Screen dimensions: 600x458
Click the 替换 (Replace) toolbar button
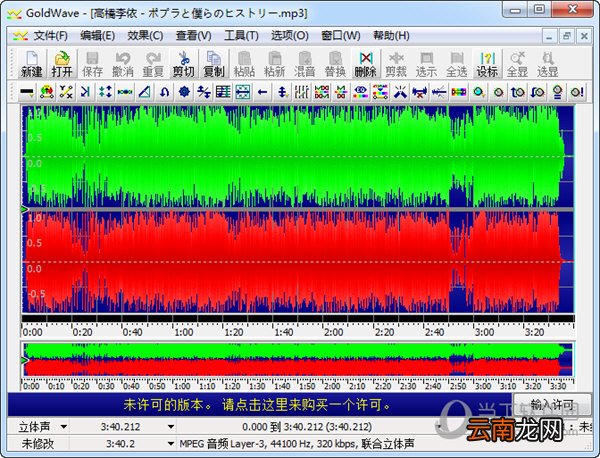coord(335,64)
